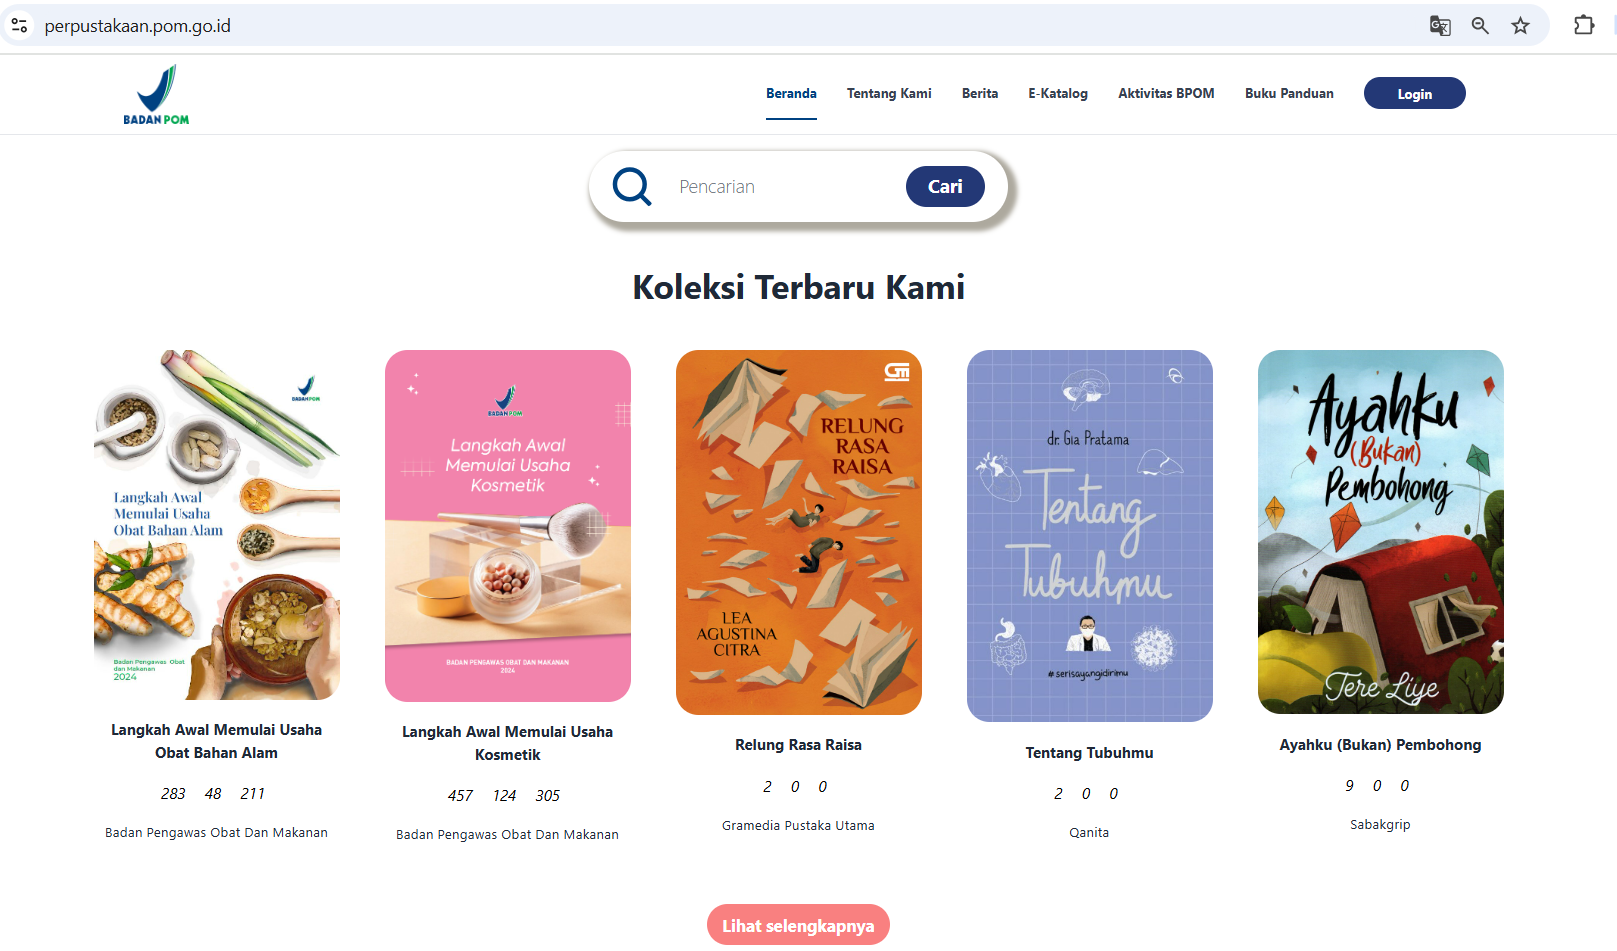Open the browser extensions puzzle icon
1617x951 pixels.
pos(1584,25)
